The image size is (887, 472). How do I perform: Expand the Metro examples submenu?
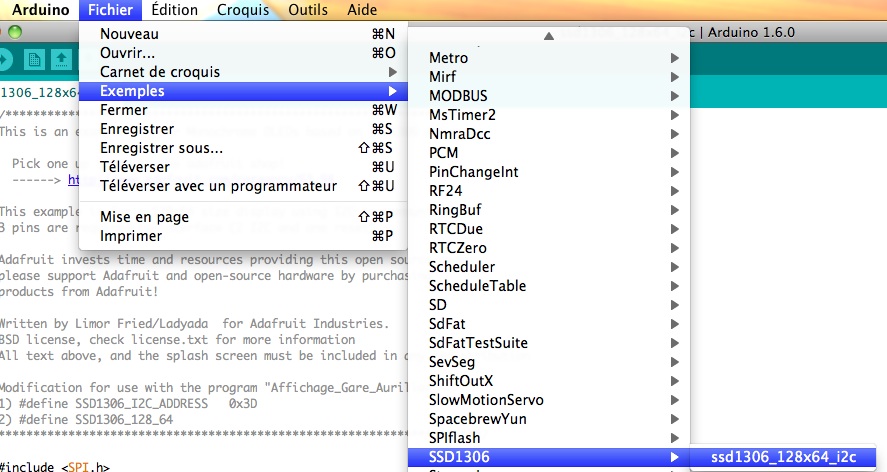[x=549, y=58]
